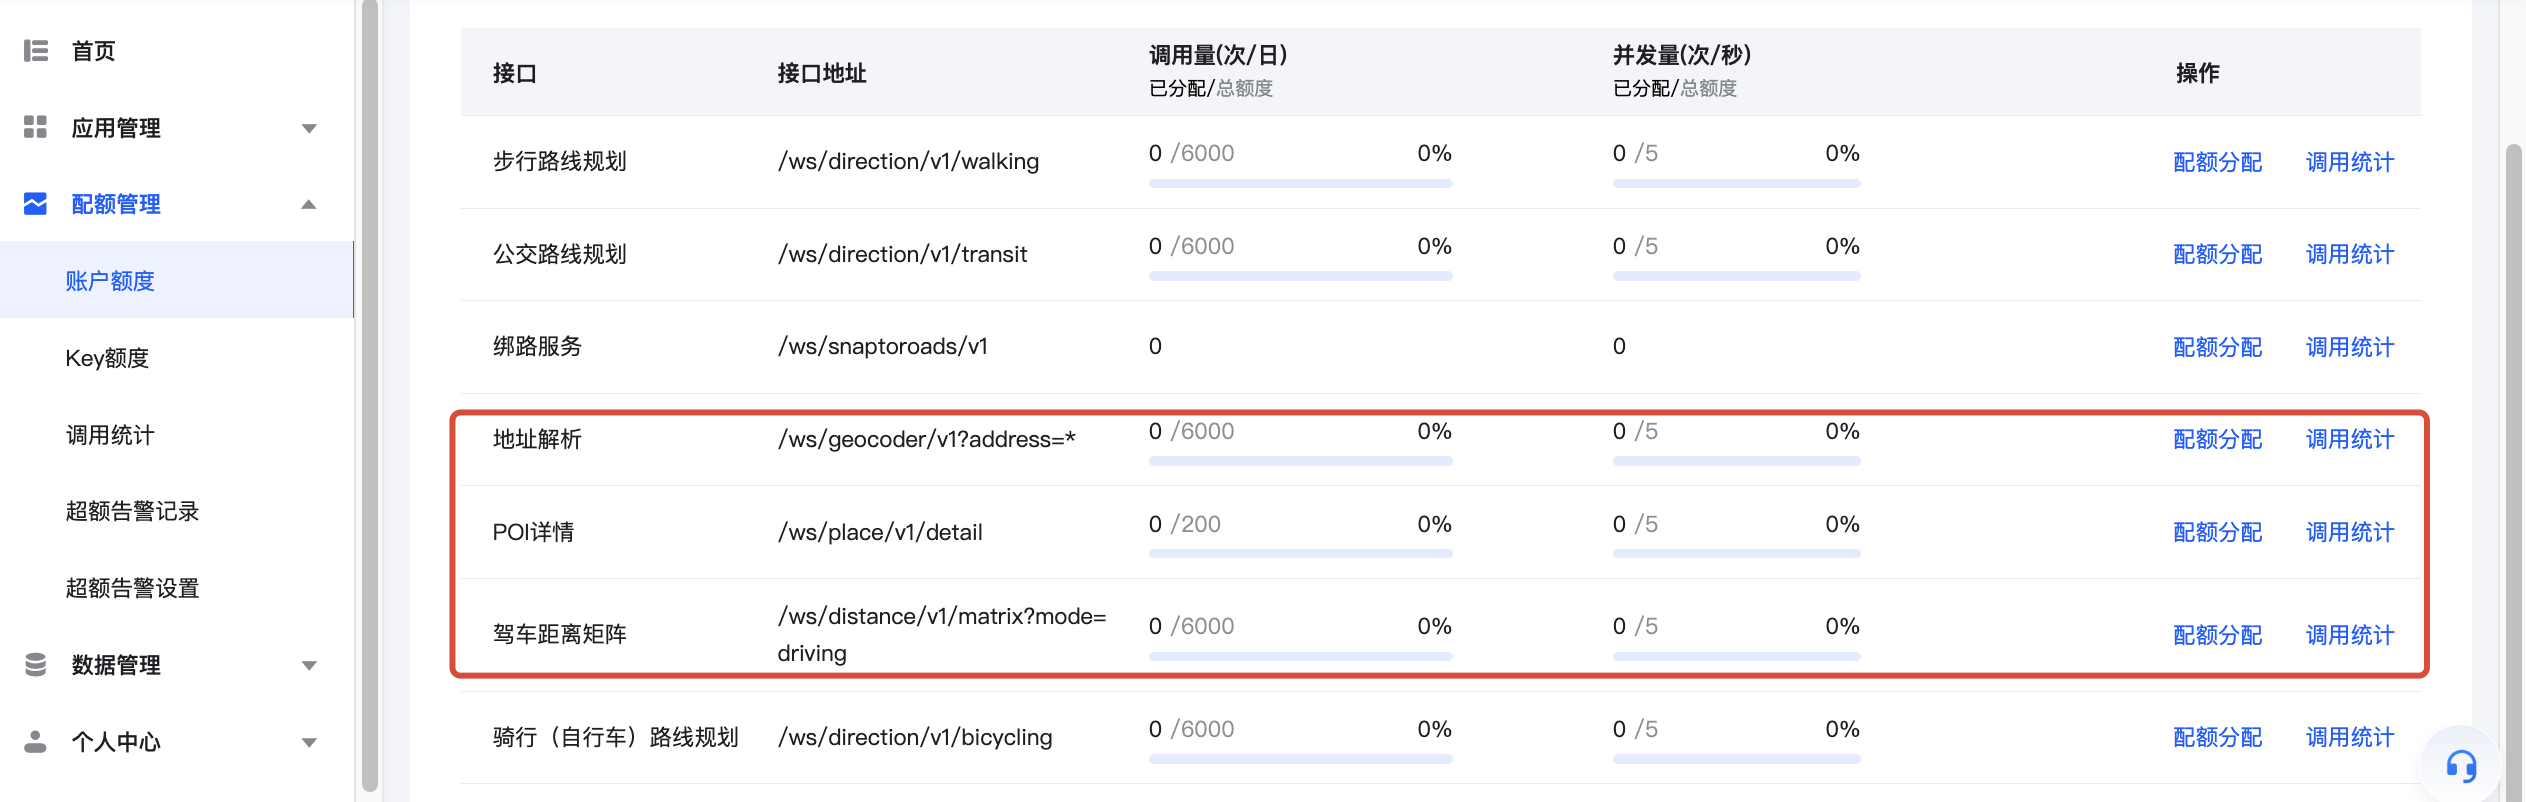Viewport: 2526px width, 802px height.
Task: Expand the 应用管理 dropdown arrow
Action: (309, 128)
